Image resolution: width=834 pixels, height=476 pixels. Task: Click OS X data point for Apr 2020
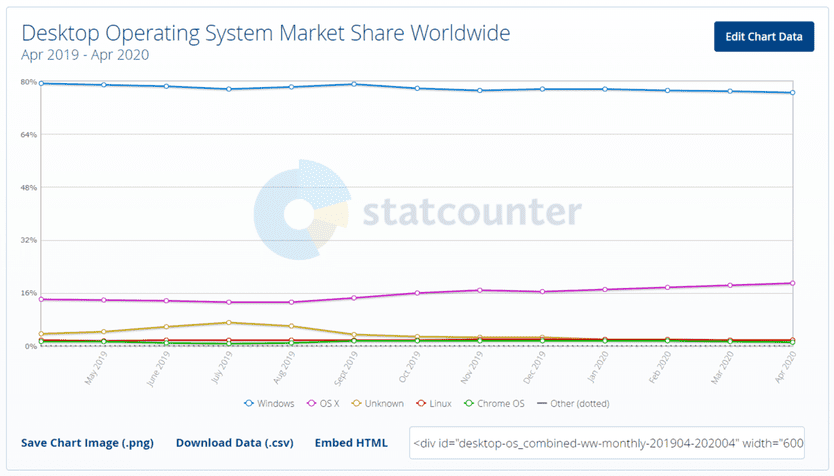(792, 283)
